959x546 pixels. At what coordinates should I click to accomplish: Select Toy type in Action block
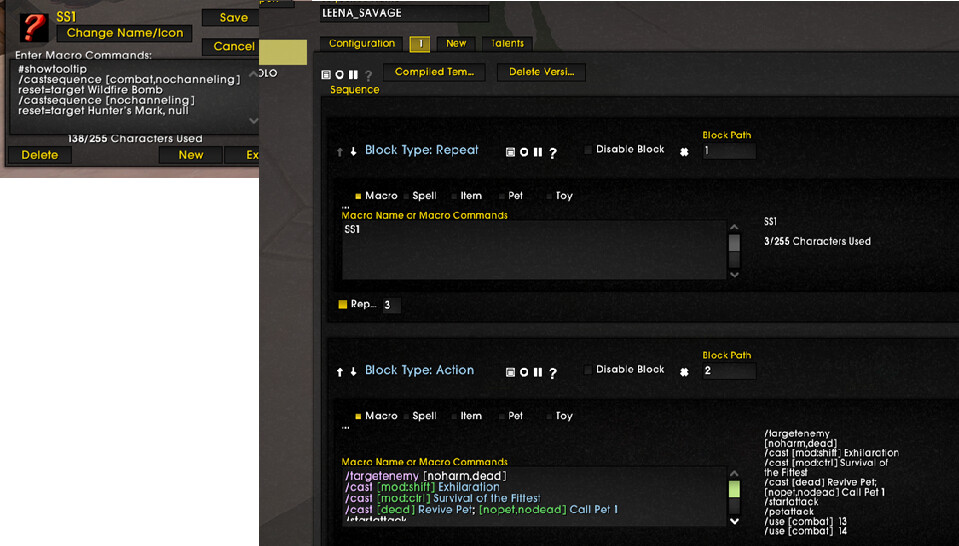549,416
